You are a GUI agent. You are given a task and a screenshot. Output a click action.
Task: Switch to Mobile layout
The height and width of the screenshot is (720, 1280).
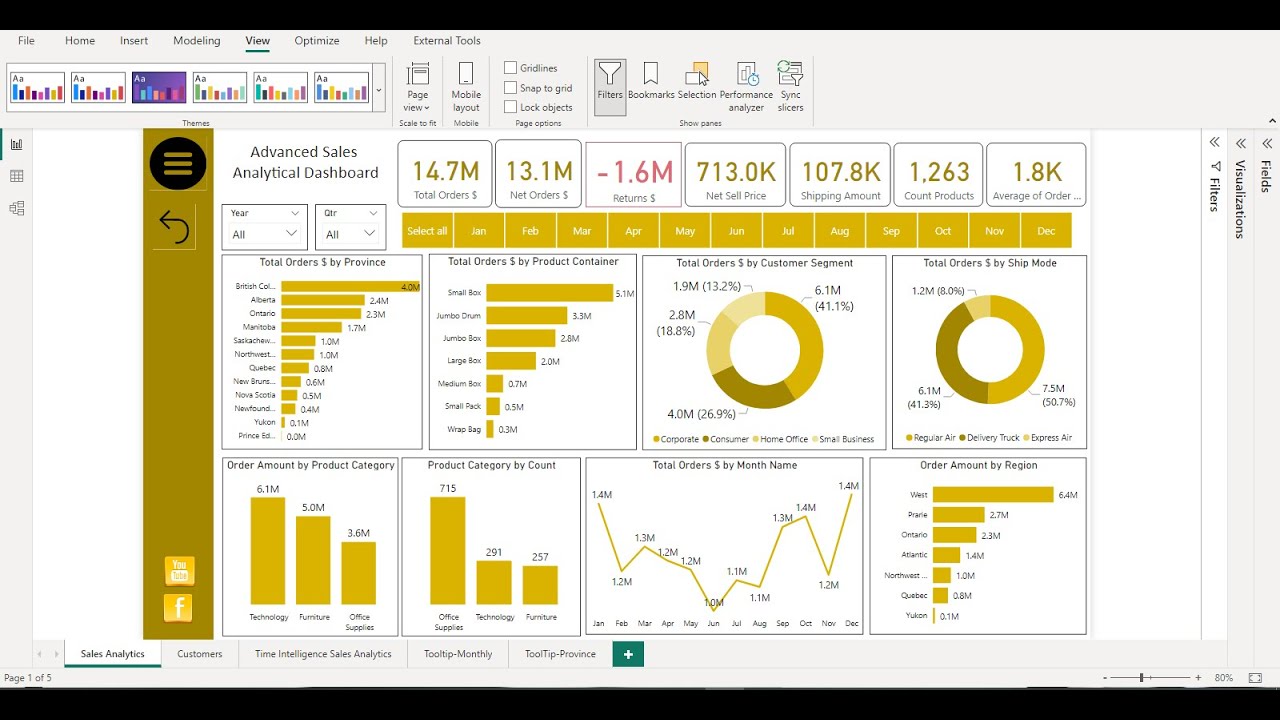coord(466,88)
